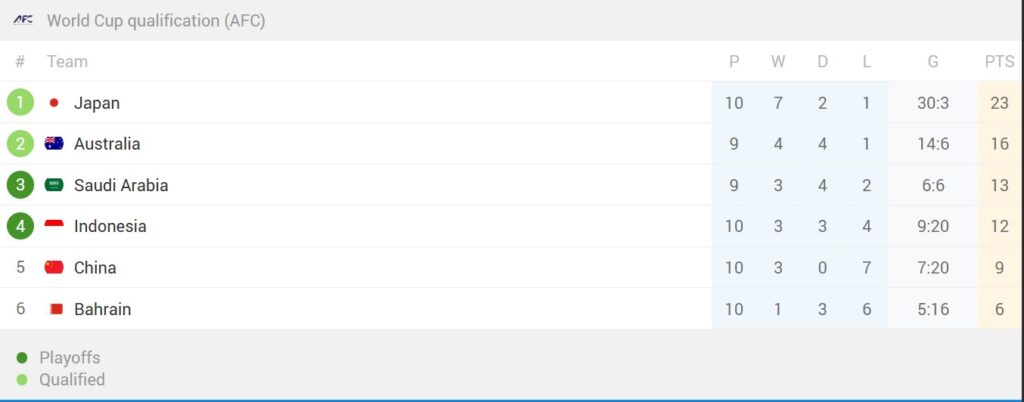Open the World Cup qualification (AFC) title
This screenshot has width=1024, height=402.
[x=156, y=21]
